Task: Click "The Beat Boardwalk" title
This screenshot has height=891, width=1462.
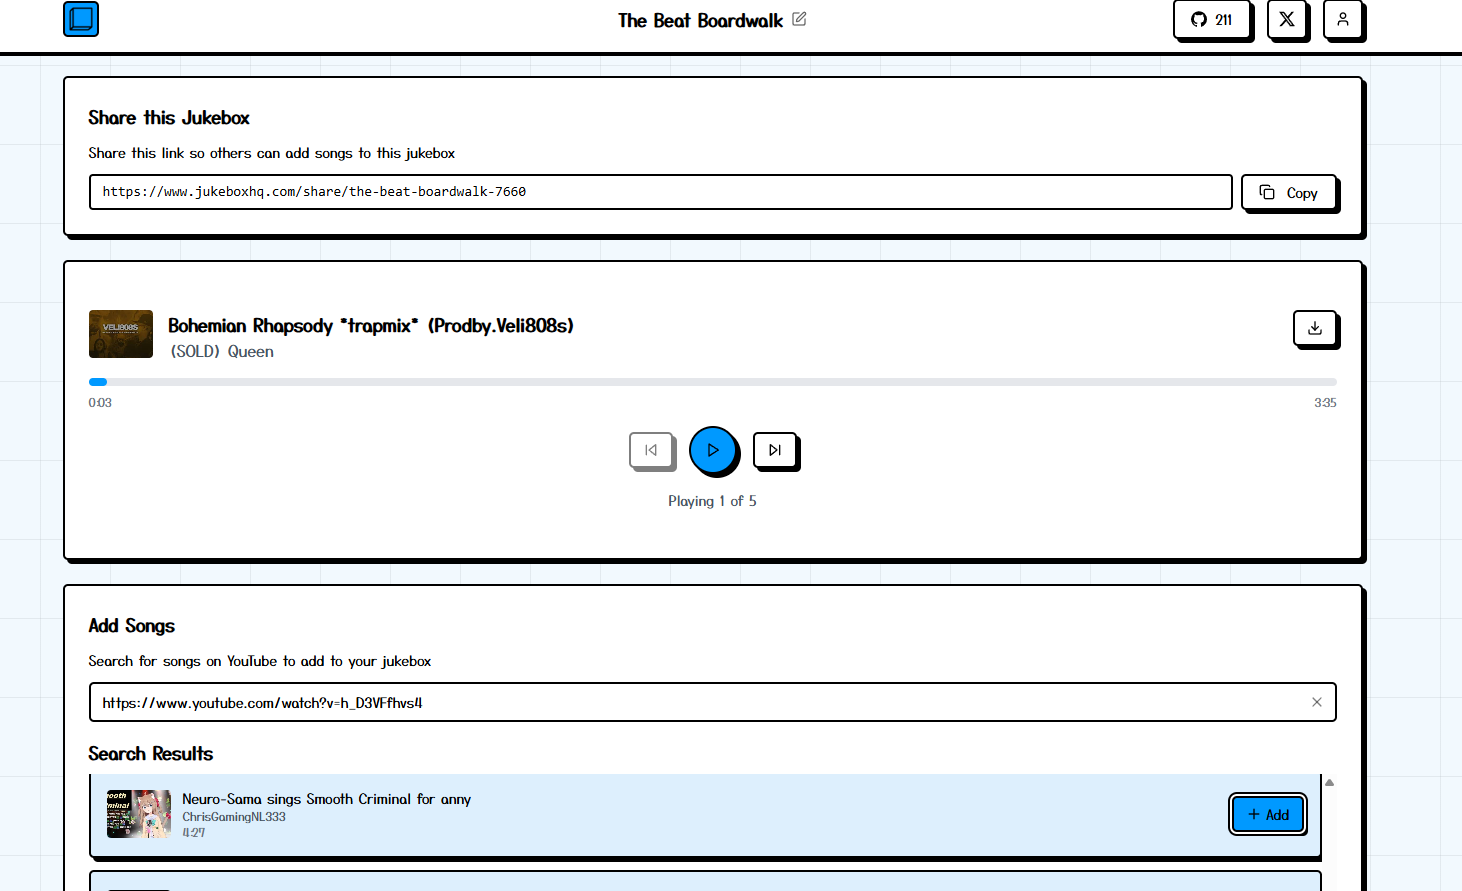Action: [x=700, y=20]
